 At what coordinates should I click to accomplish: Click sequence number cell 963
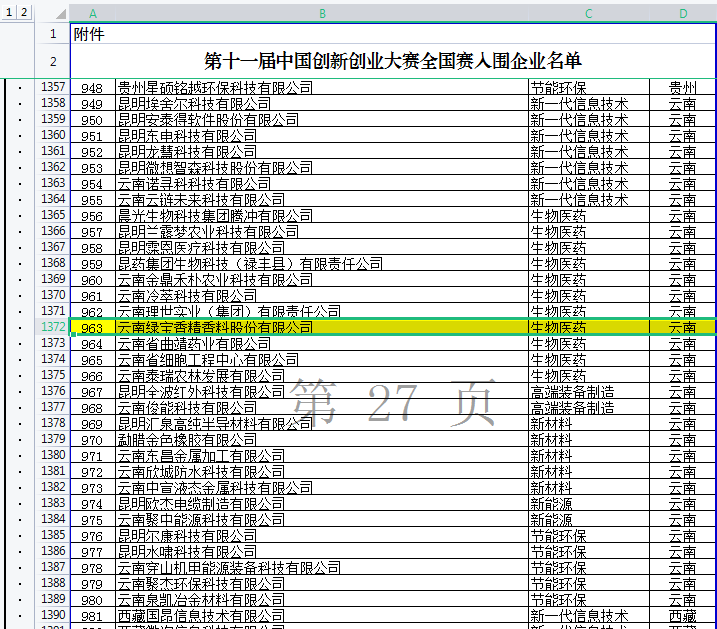tap(93, 327)
